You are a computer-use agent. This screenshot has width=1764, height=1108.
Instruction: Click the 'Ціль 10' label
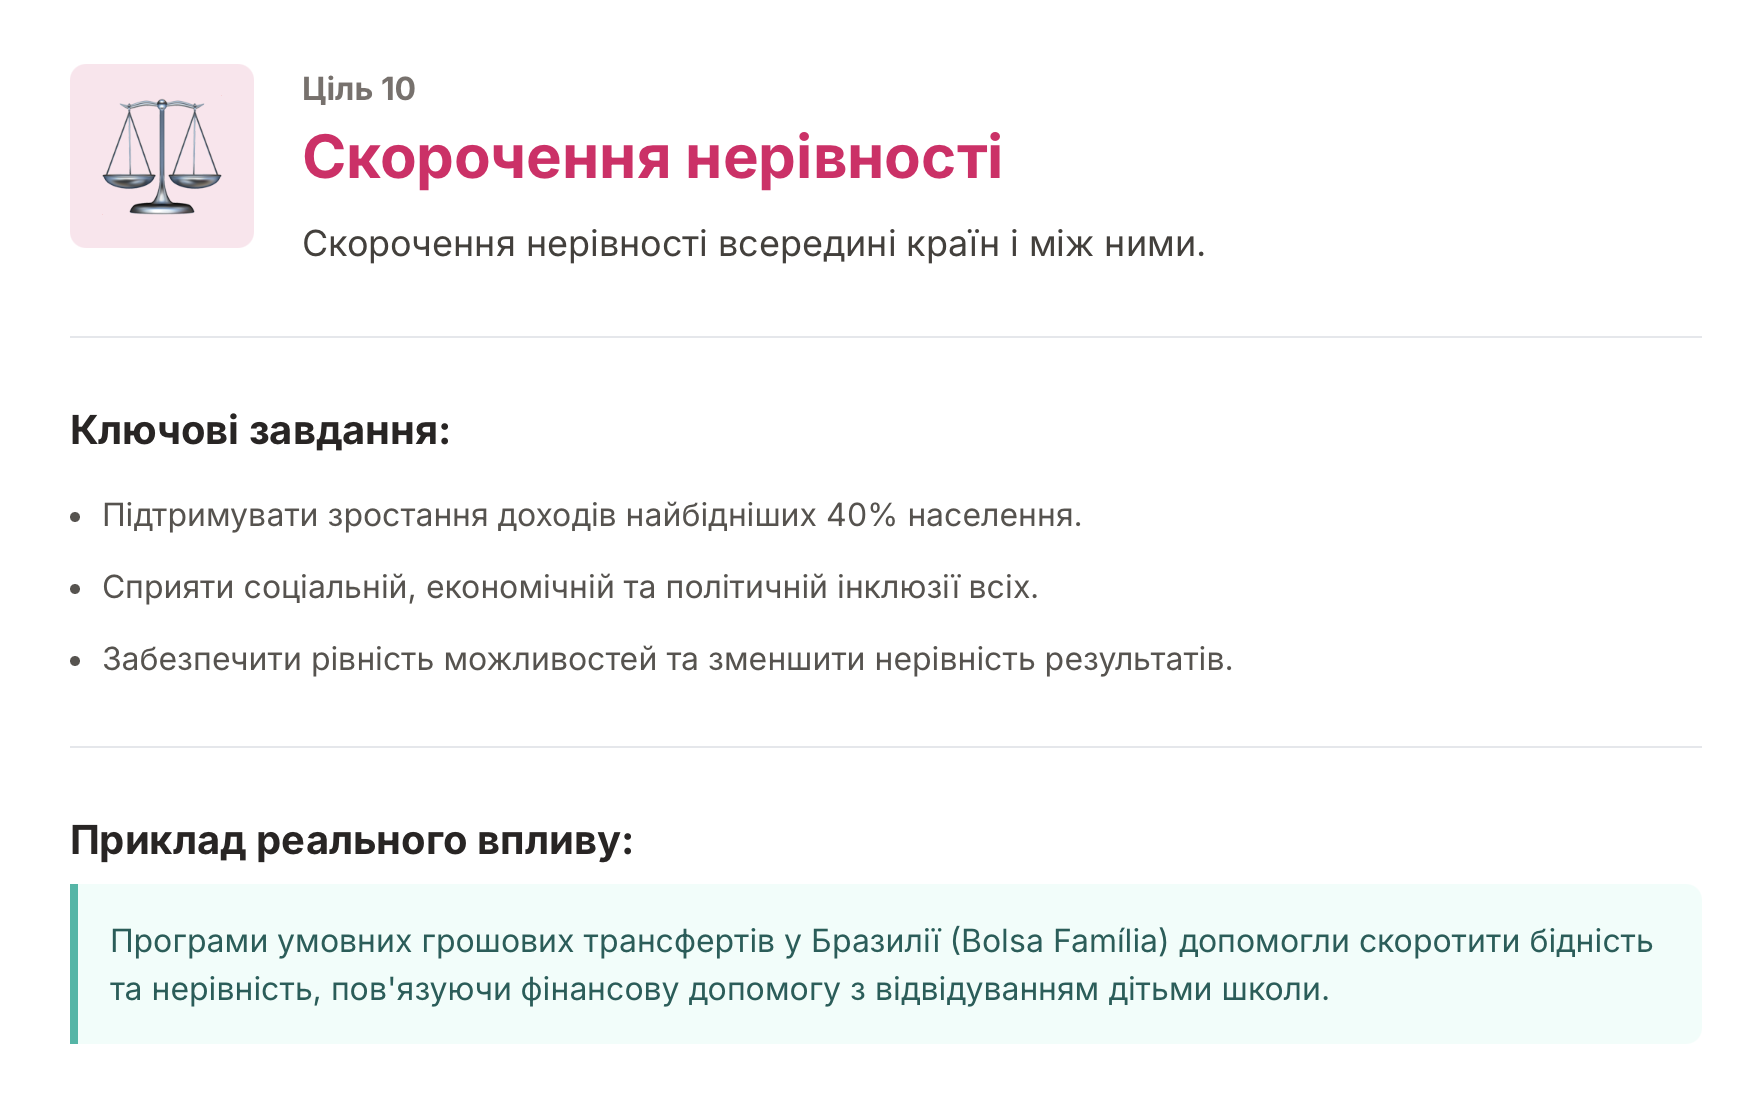pos(358,89)
